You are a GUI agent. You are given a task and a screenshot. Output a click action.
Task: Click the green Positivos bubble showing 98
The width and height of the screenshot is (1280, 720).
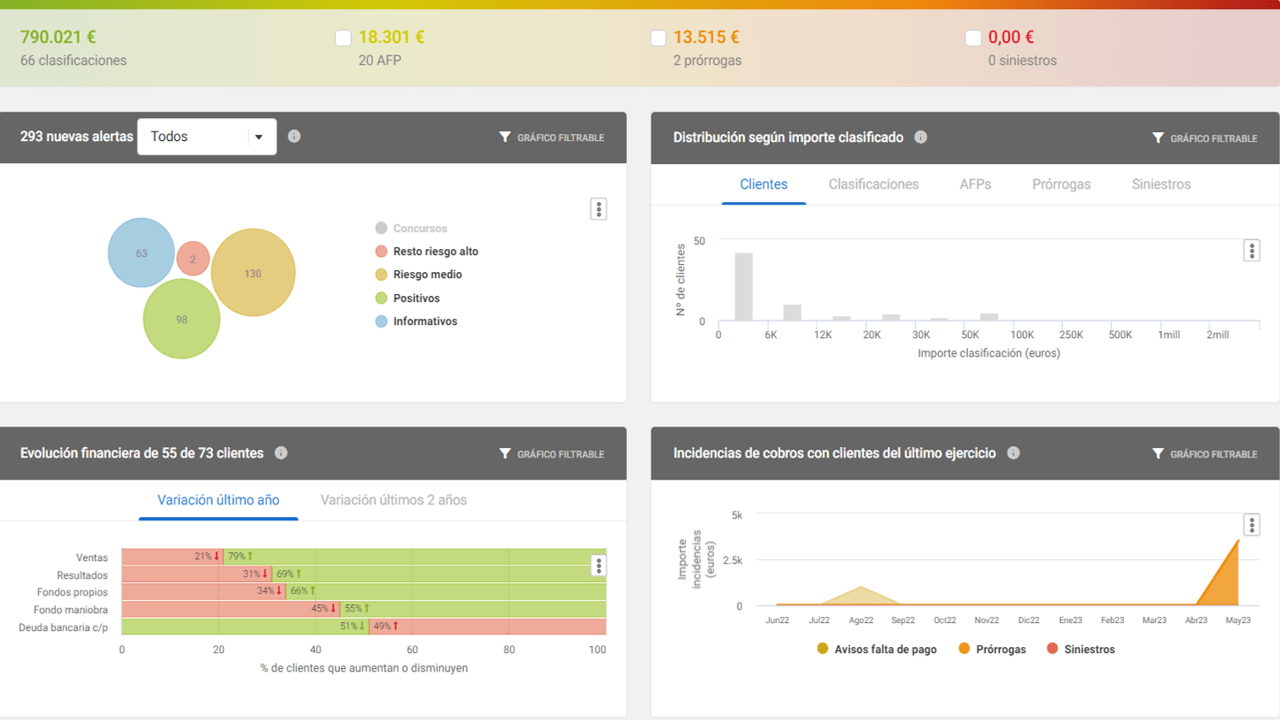pos(181,319)
